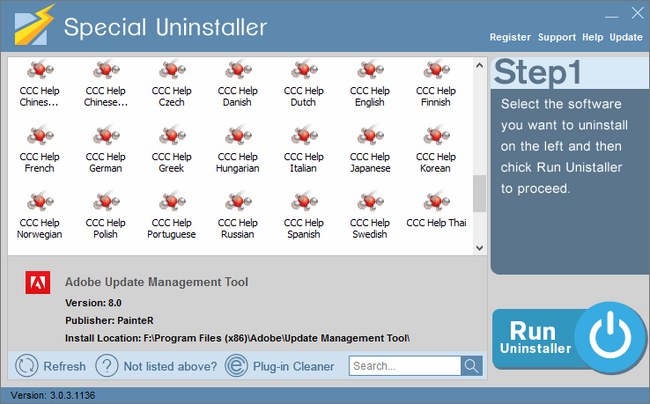Select CCC Help Russian program icon
Screen dimensions: 650x404
pos(238,201)
